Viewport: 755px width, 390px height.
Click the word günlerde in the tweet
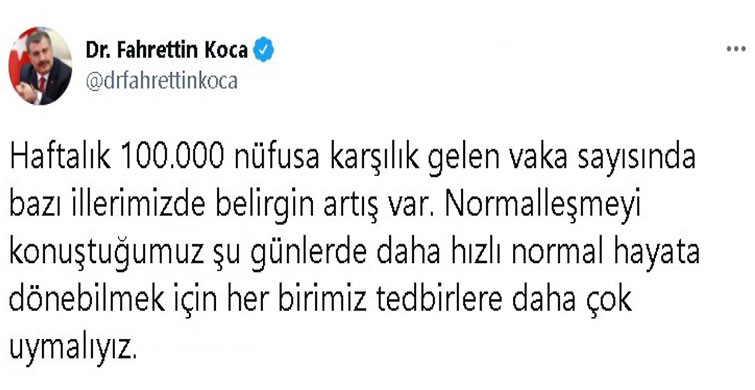pyautogui.click(x=308, y=255)
